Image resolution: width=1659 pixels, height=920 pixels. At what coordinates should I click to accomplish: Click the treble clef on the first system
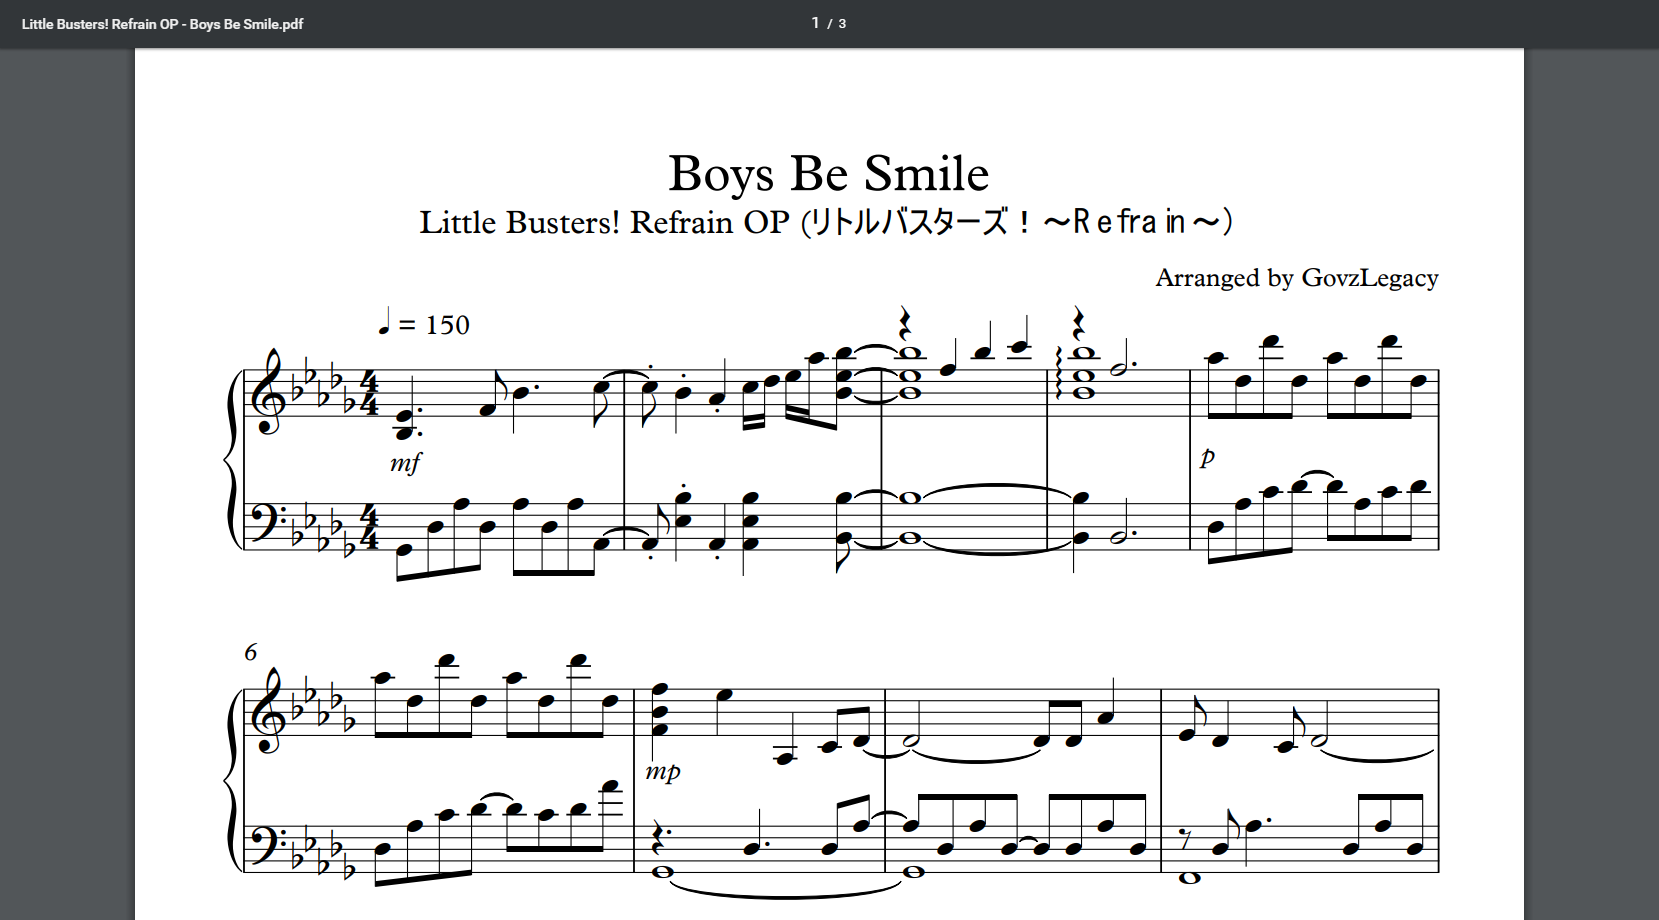(x=268, y=393)
